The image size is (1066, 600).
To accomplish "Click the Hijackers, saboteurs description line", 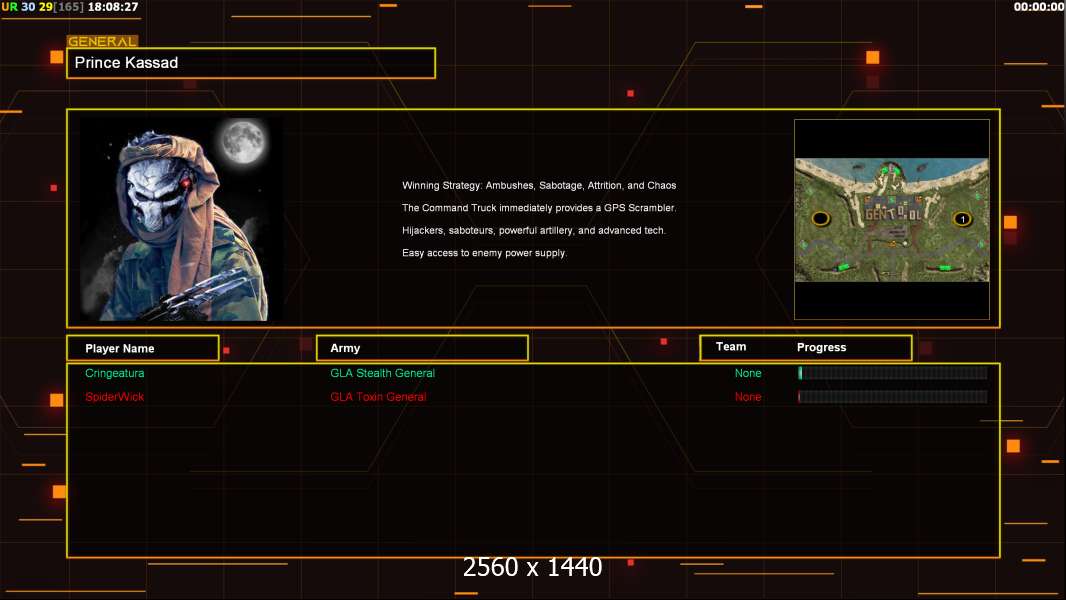I will coord(534,230).
